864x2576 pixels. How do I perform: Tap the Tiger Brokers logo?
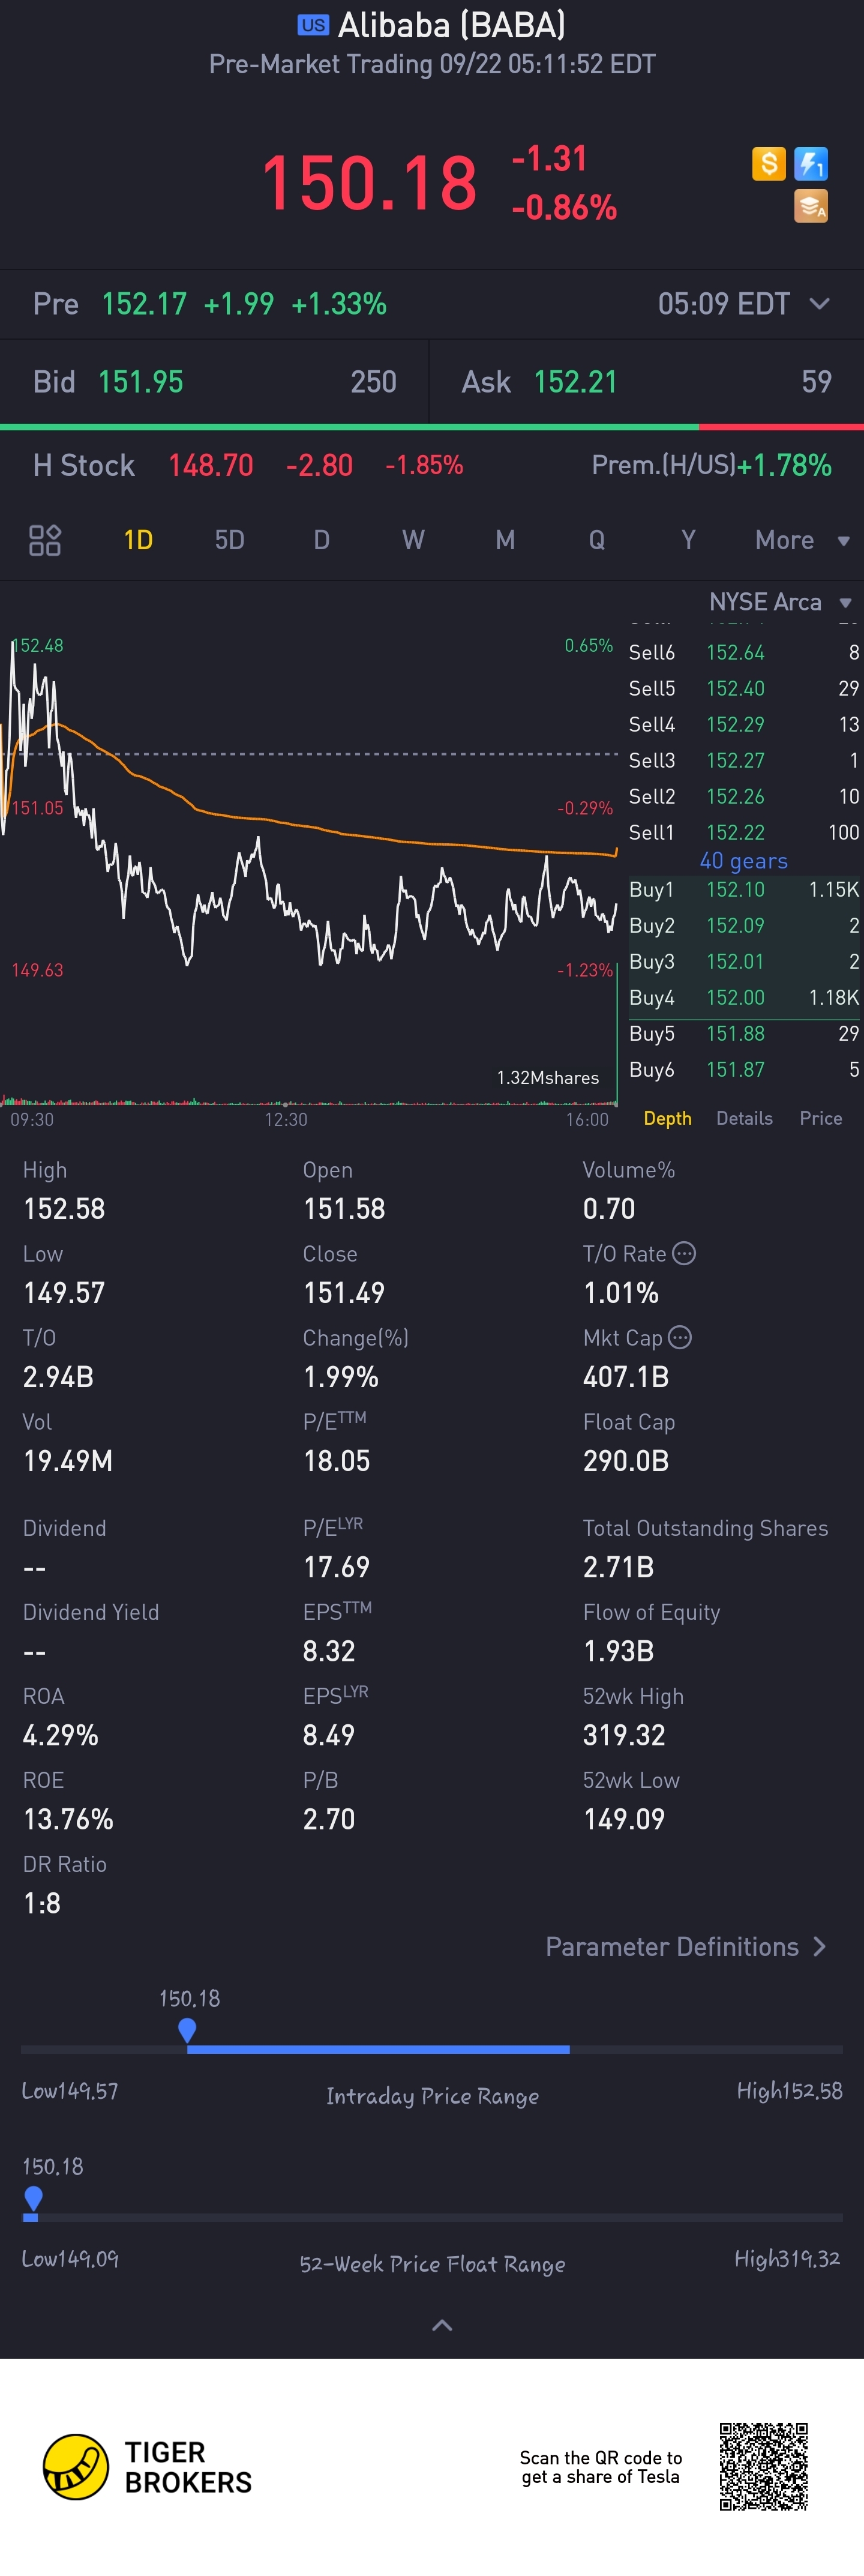[x=147, y=2467]
